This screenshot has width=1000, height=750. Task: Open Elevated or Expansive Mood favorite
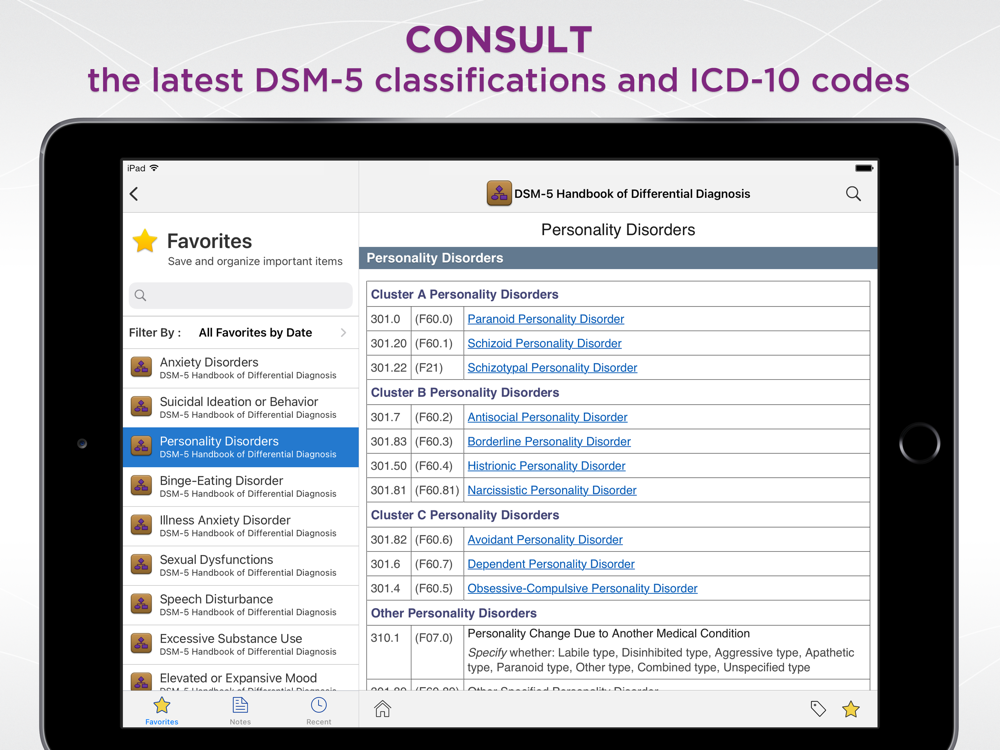pos(240,679)
